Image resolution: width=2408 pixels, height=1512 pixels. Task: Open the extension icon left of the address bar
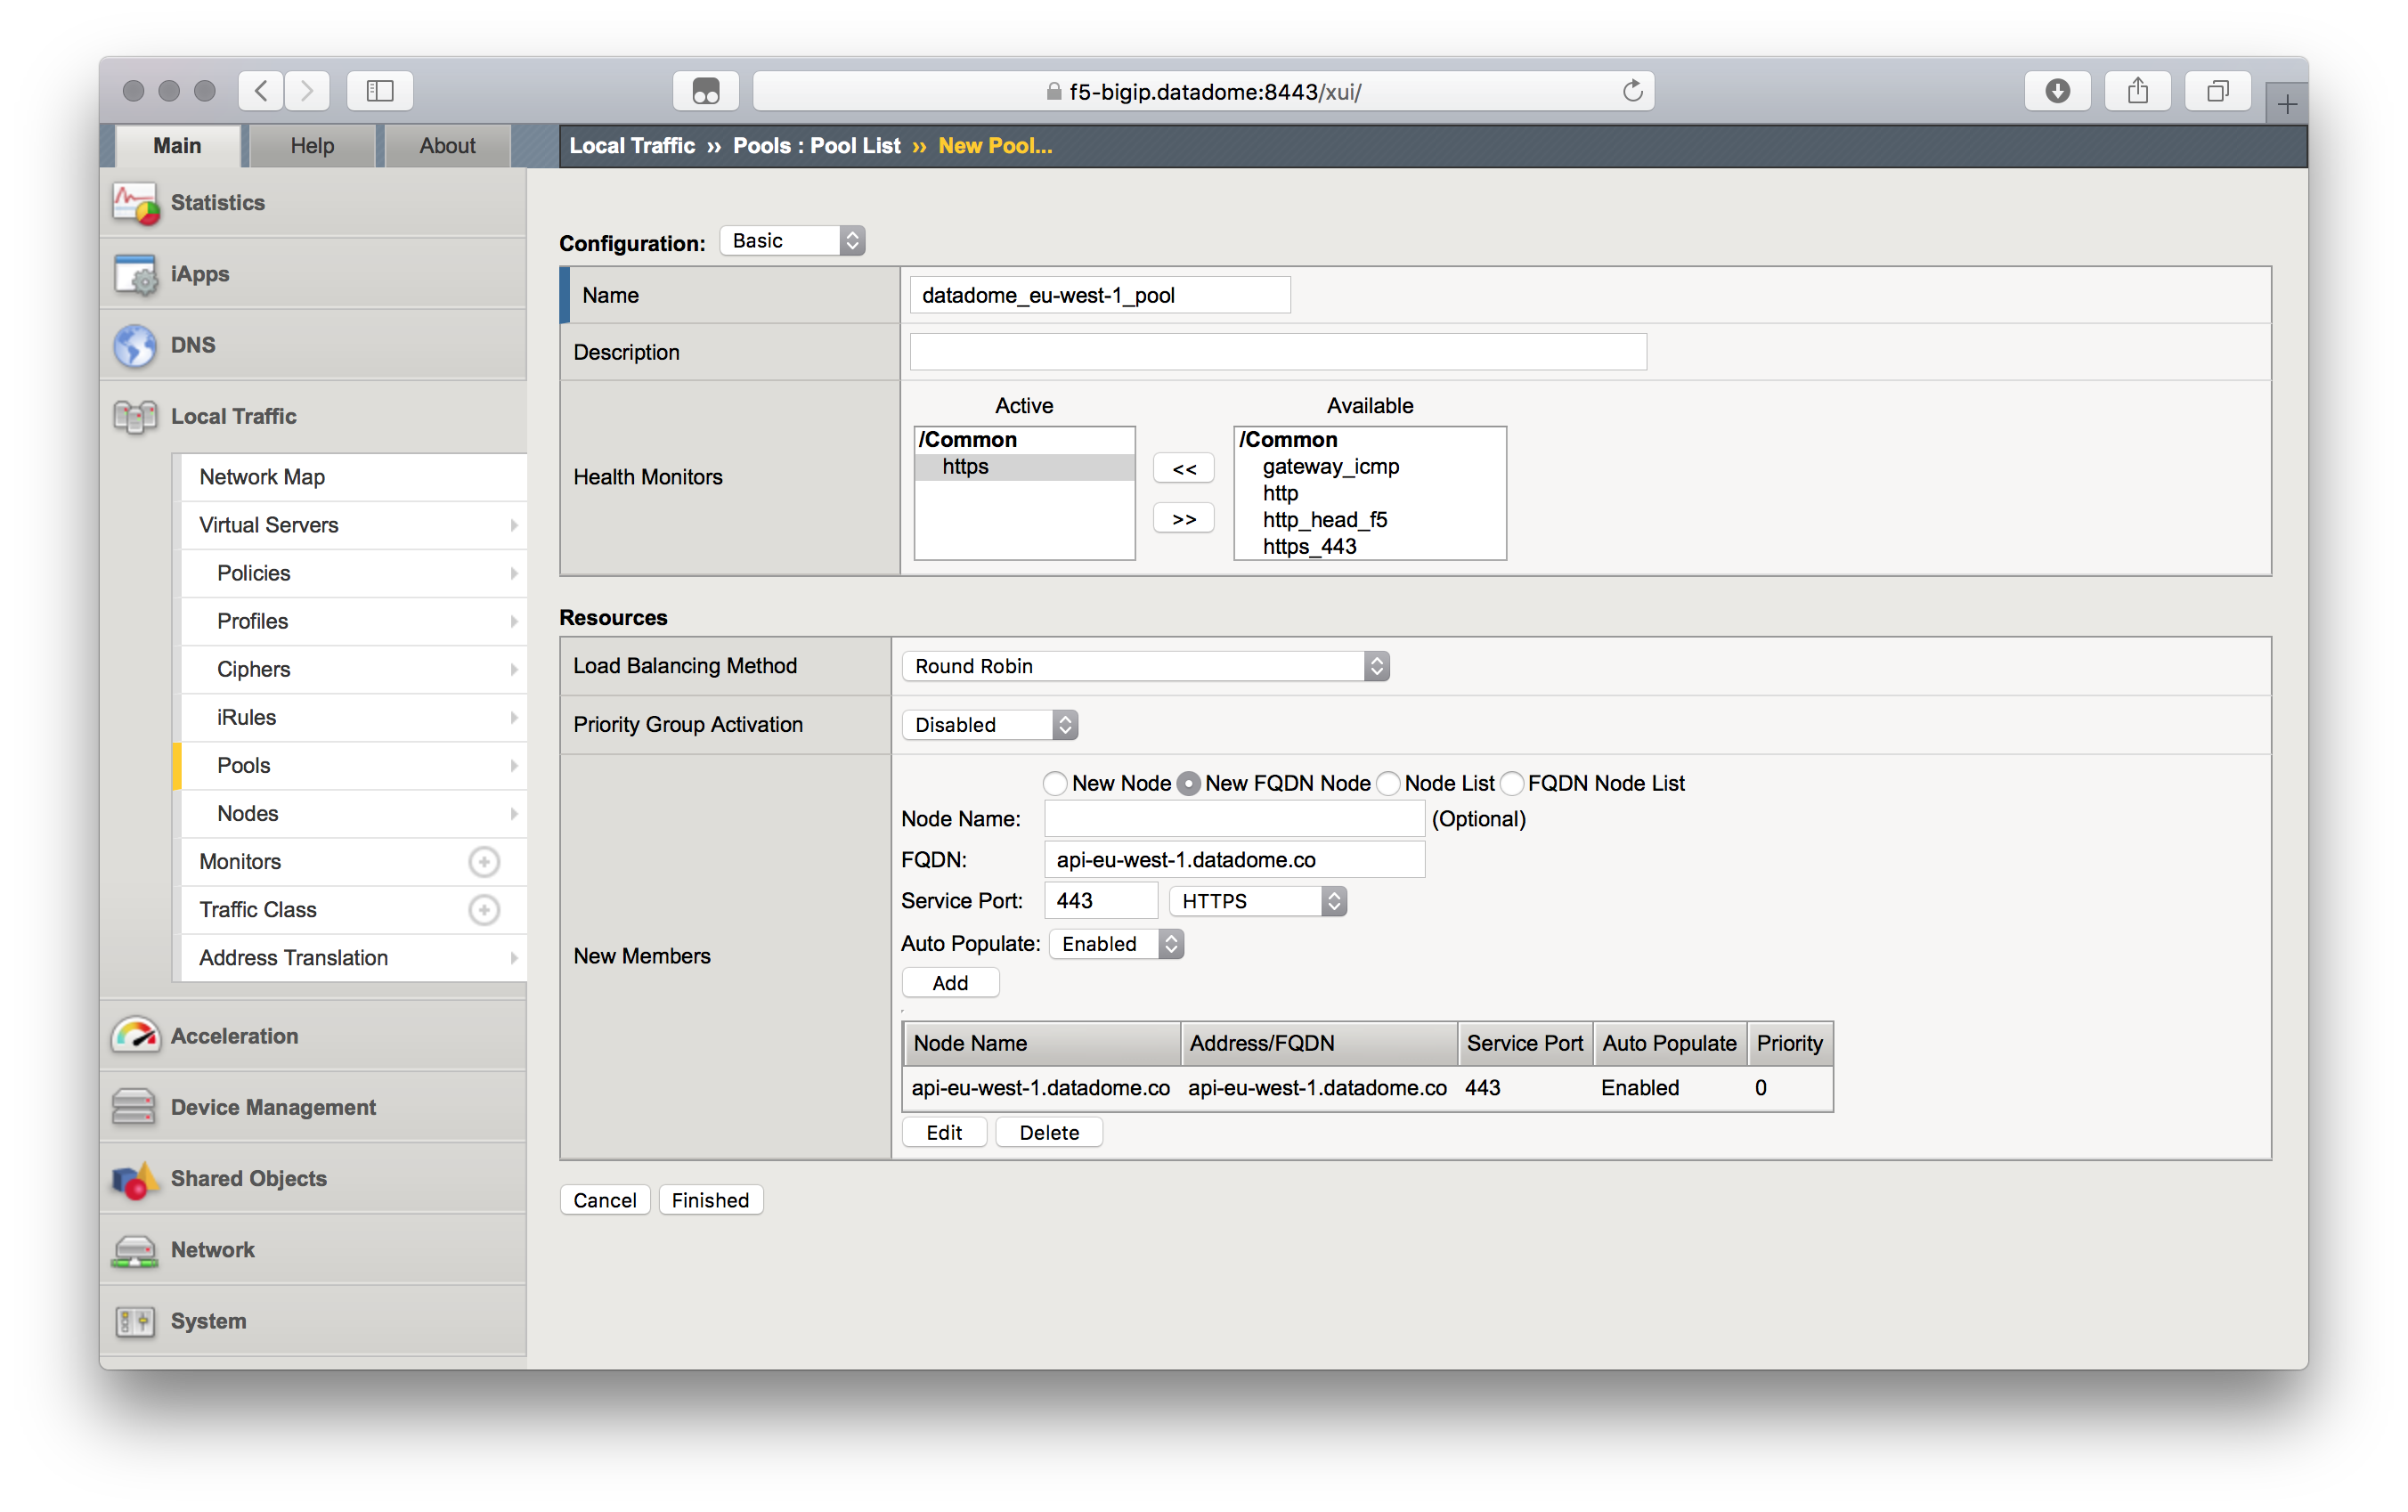pos(706,91)
